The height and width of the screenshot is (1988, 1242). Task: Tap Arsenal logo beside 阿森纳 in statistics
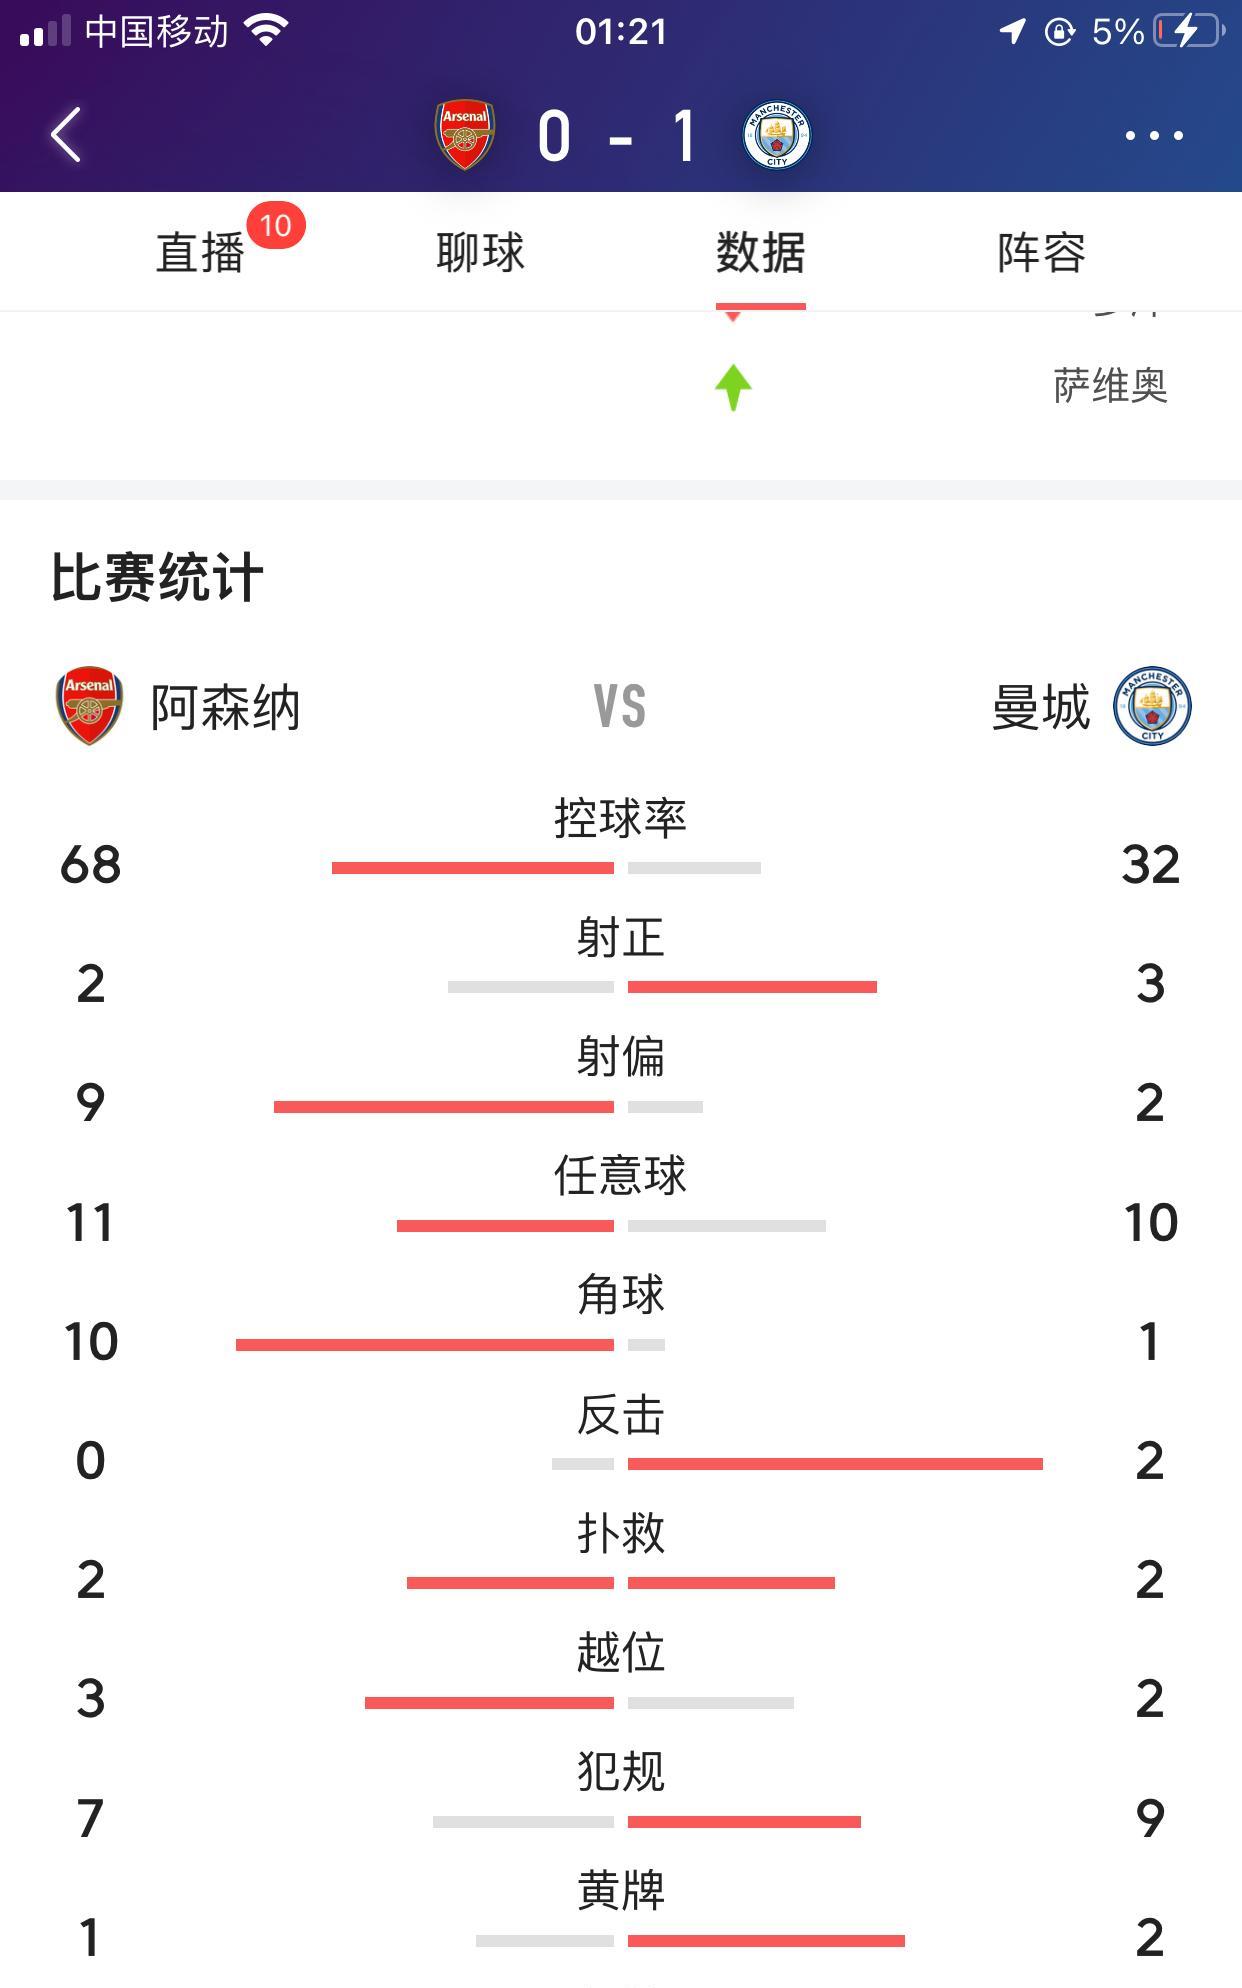[90, 706]
